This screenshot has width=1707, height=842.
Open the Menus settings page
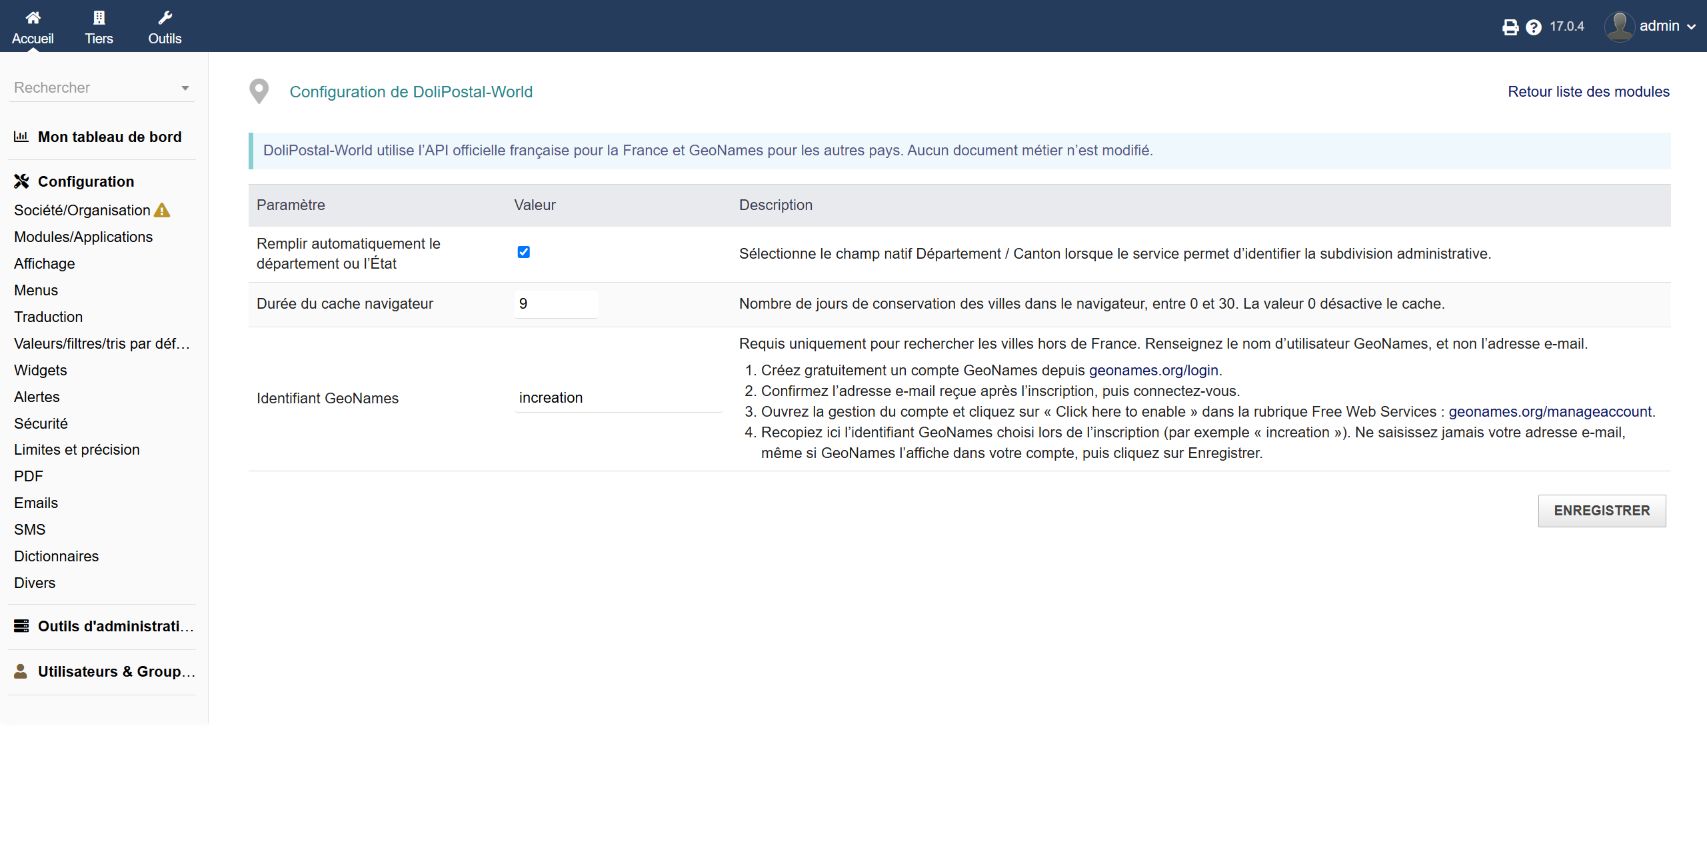pyautogui.click(x=36, y=290)
